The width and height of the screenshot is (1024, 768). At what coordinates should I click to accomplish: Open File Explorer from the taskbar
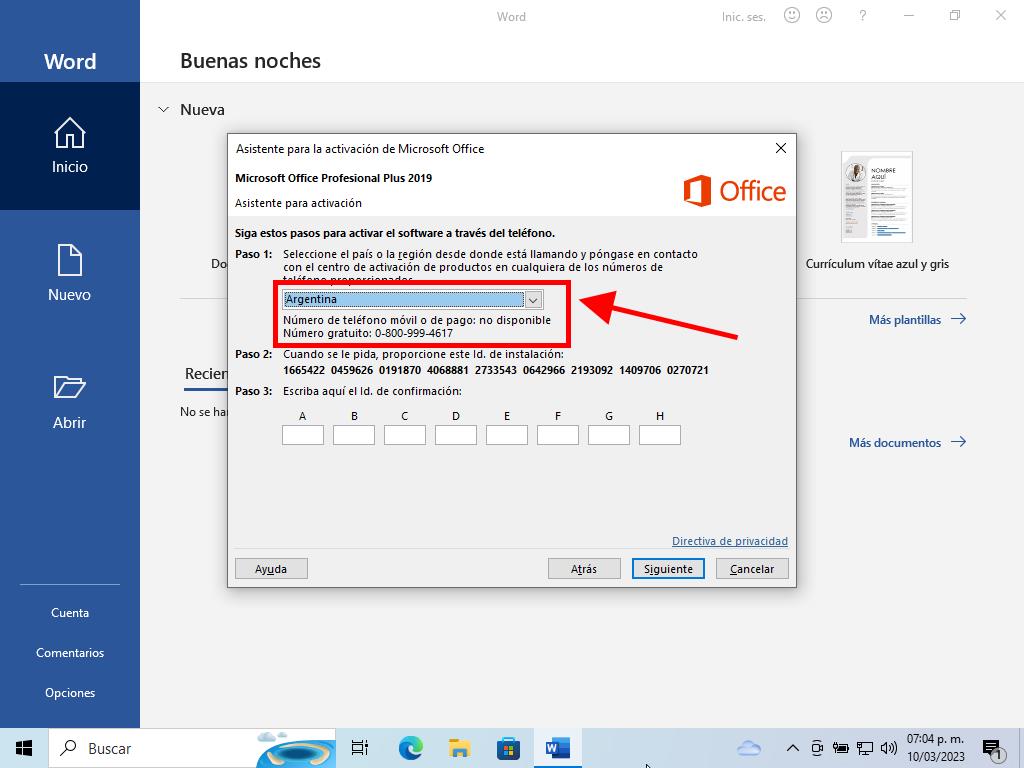459,748
